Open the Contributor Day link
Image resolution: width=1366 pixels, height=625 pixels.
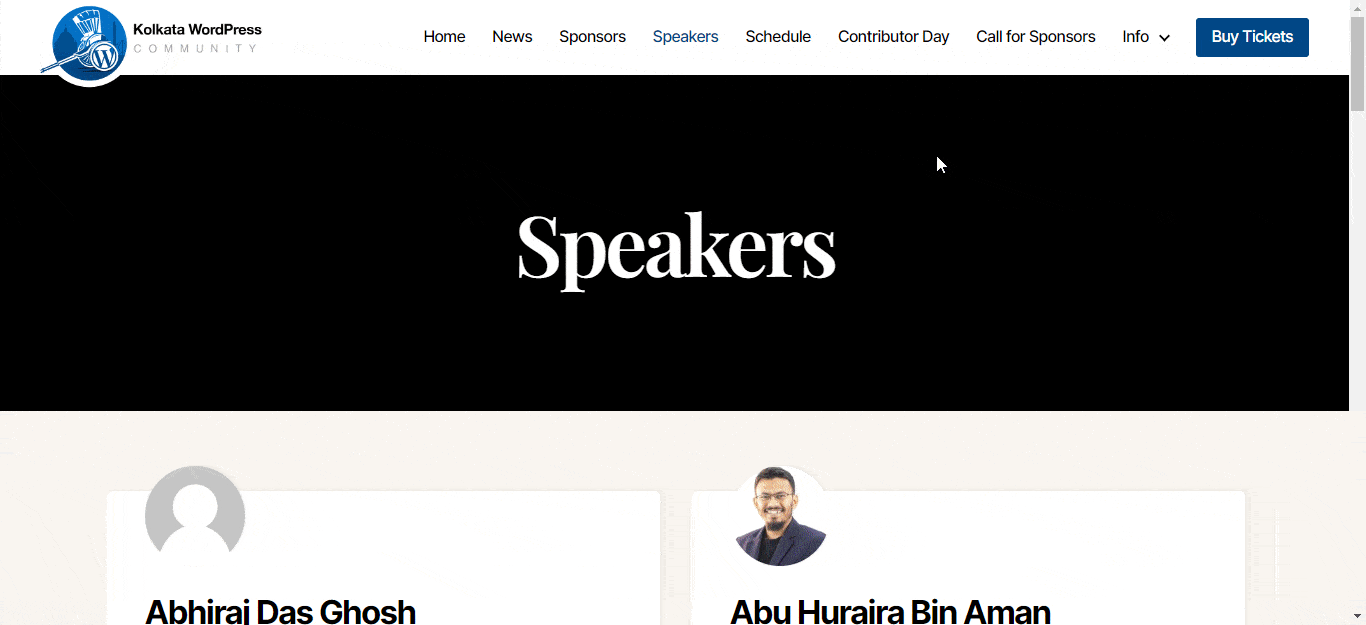click(x=893, y=37)
